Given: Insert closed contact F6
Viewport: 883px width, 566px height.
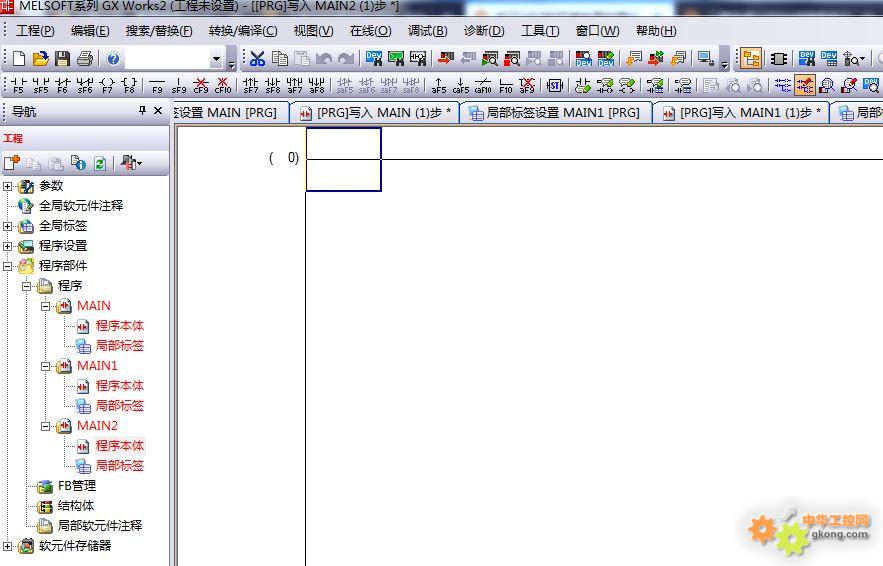Looking at the screenshot, I should (x=63, y=85).
